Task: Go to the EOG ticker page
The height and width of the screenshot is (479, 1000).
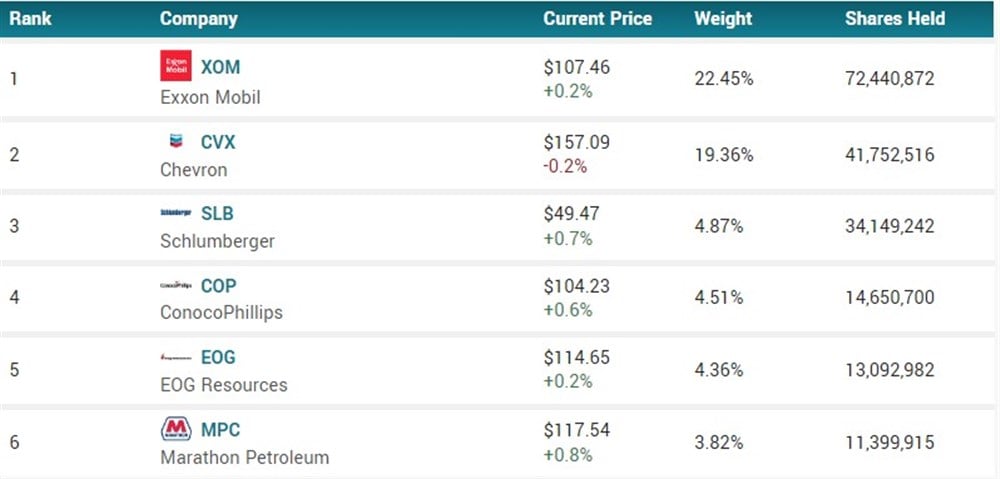Action: [218, 357]
